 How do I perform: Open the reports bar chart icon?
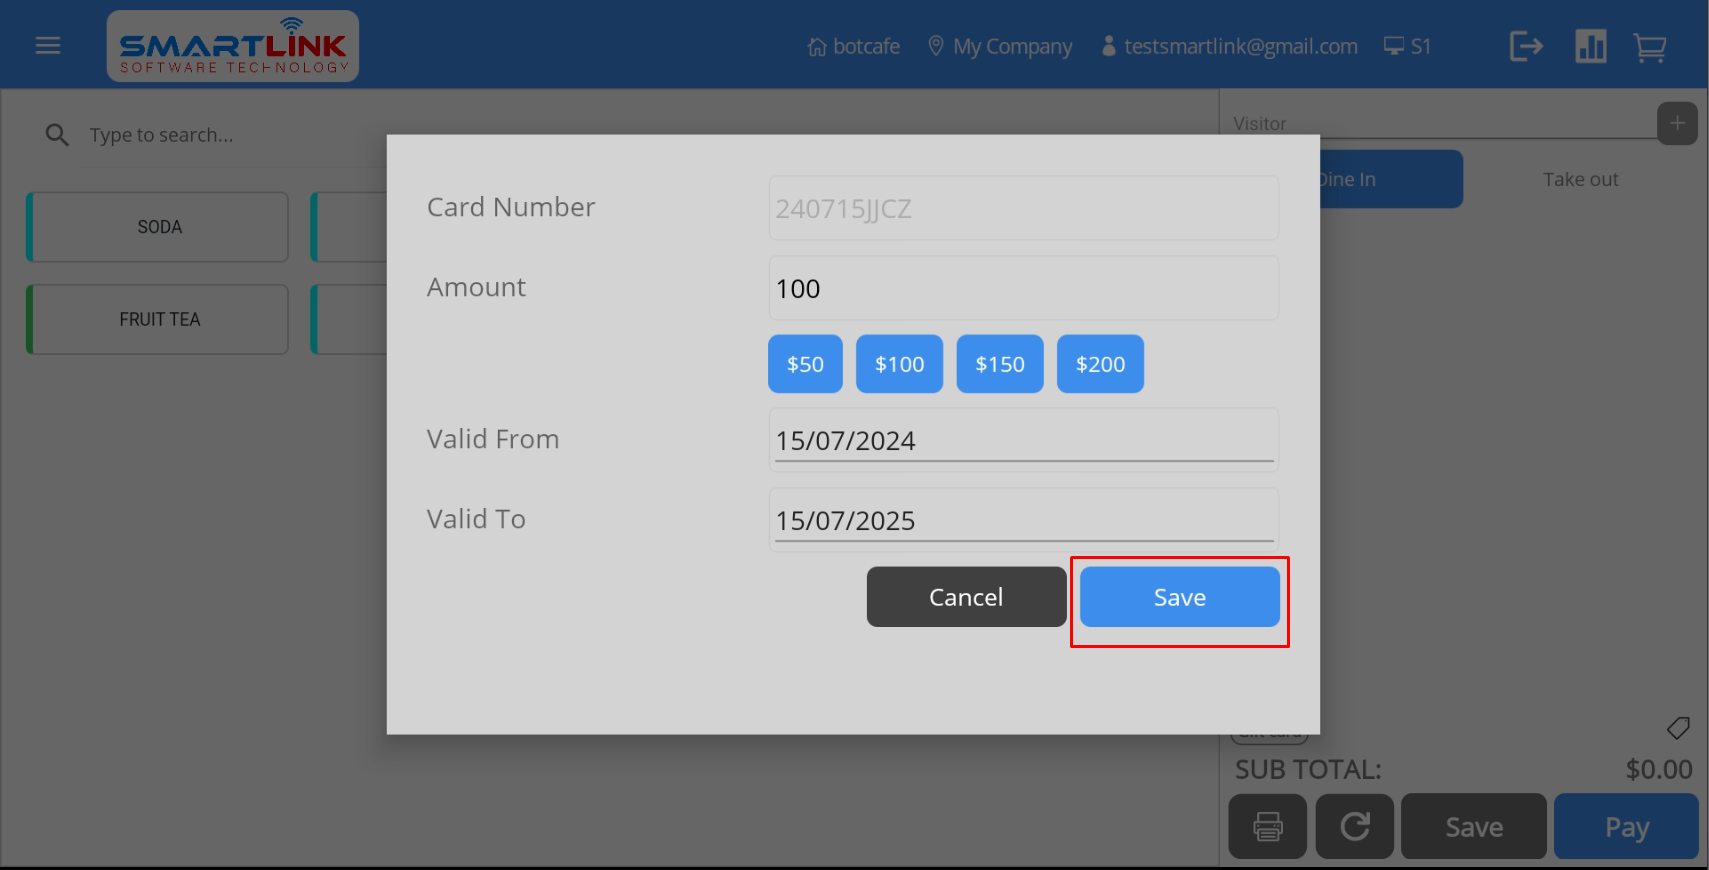tap(1590, 46)
